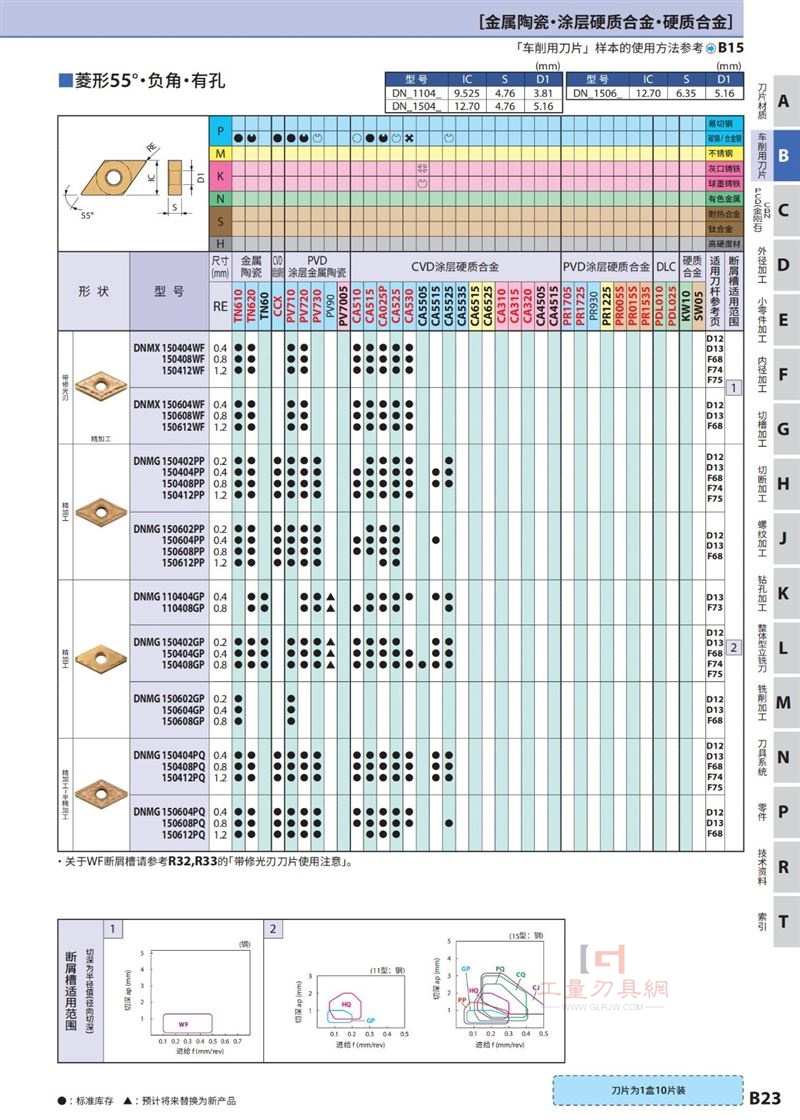Screen dimensions: 800x1120
Task: Click chip-breaker range box number 1
Action: click(734, 388)
